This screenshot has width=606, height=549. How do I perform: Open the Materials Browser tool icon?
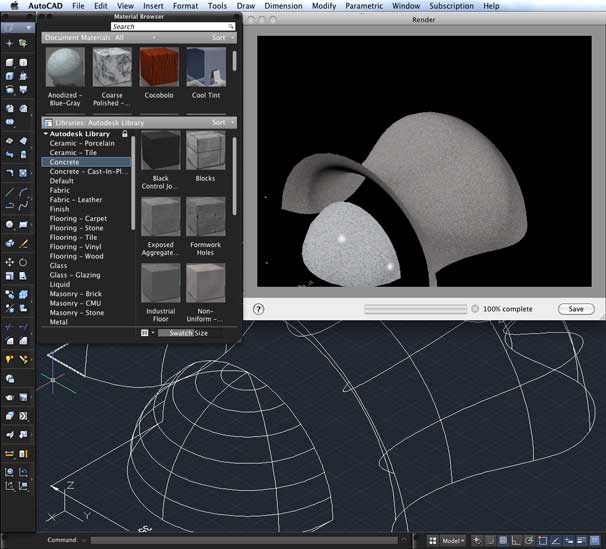coord(10,379)
